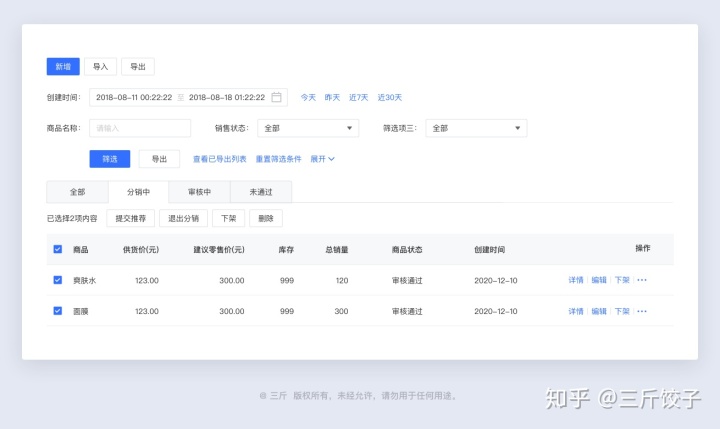Click the 导入 button
This screenshot has height=429, width=720.
tap(101, 67)
